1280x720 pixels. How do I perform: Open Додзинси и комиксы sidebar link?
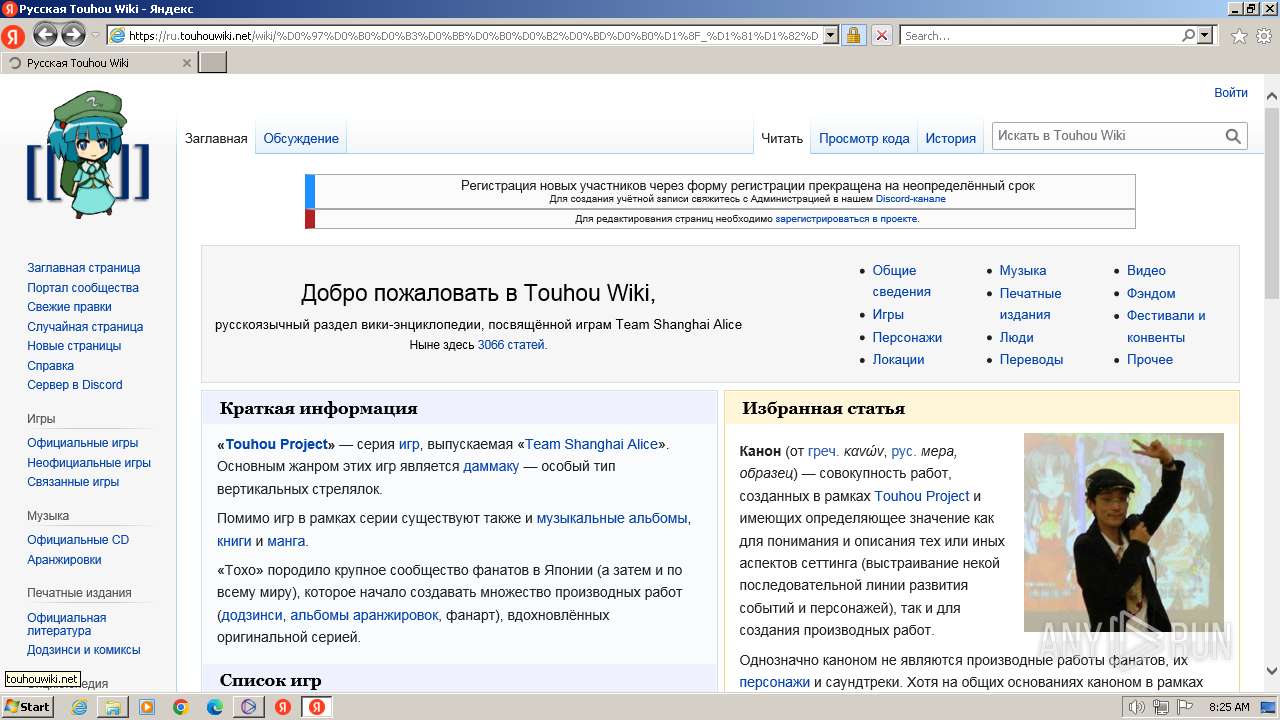[x=84, y=650]
